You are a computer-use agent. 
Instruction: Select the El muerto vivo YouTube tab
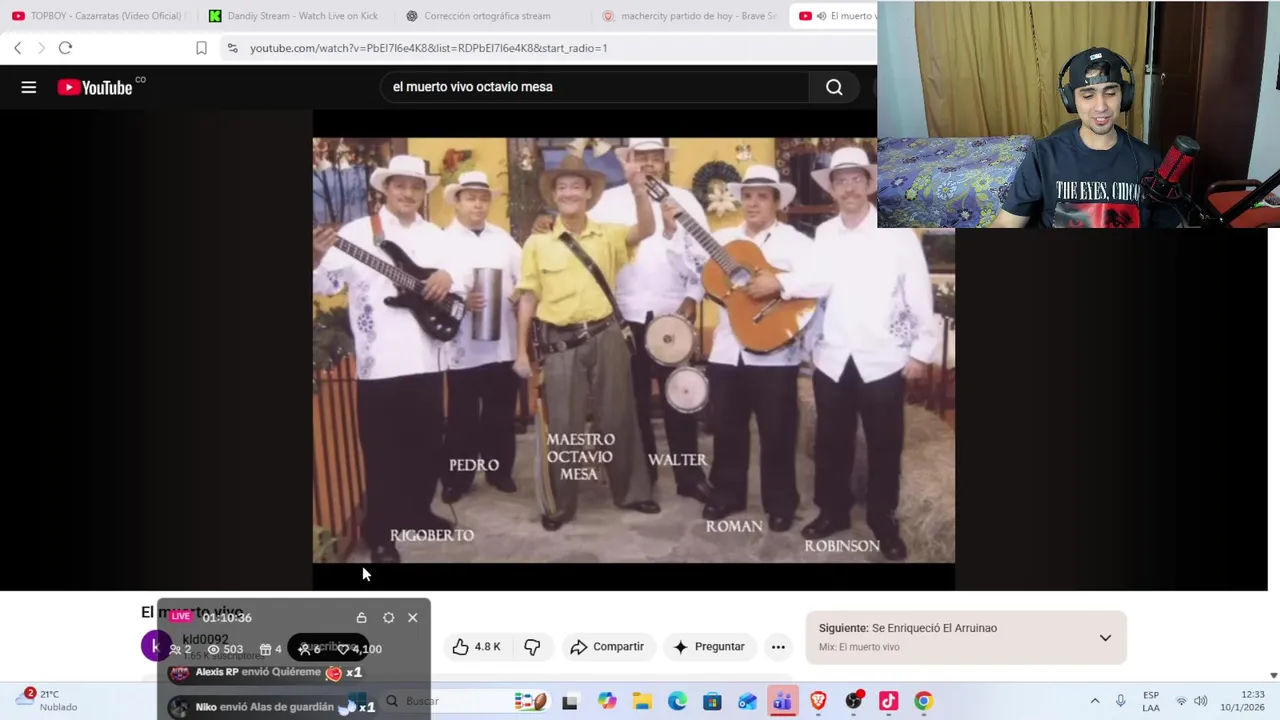(x=834, y=16)
